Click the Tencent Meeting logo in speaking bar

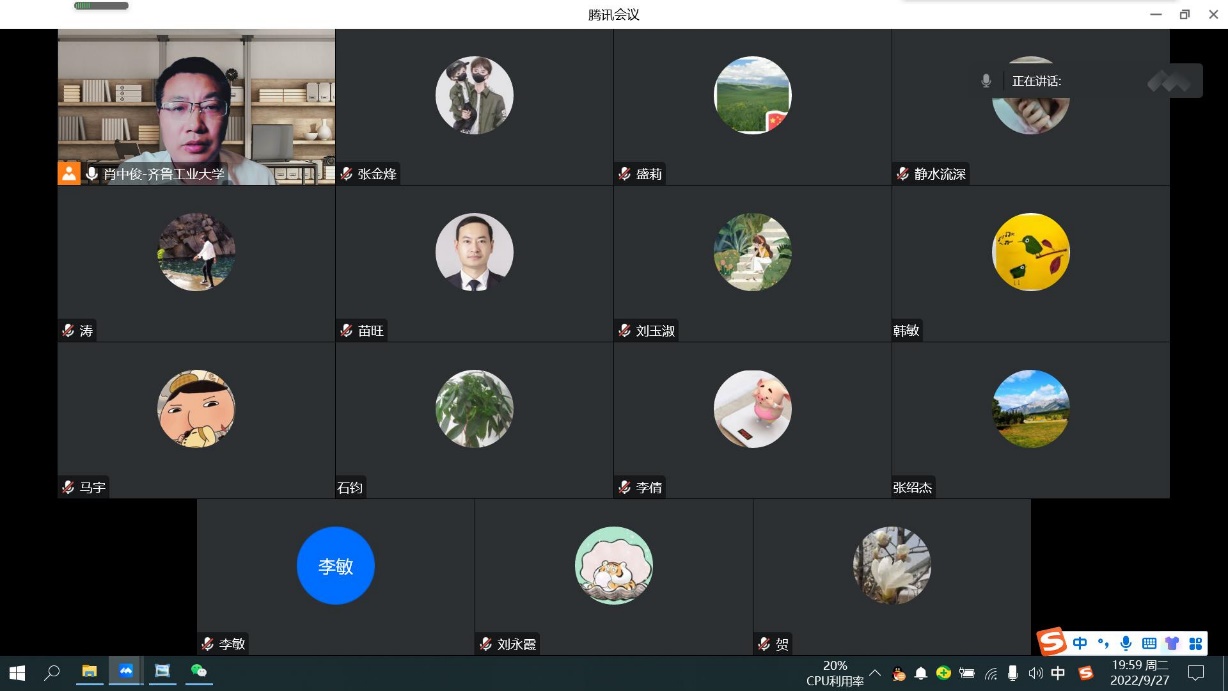[x=1169, y=81]
